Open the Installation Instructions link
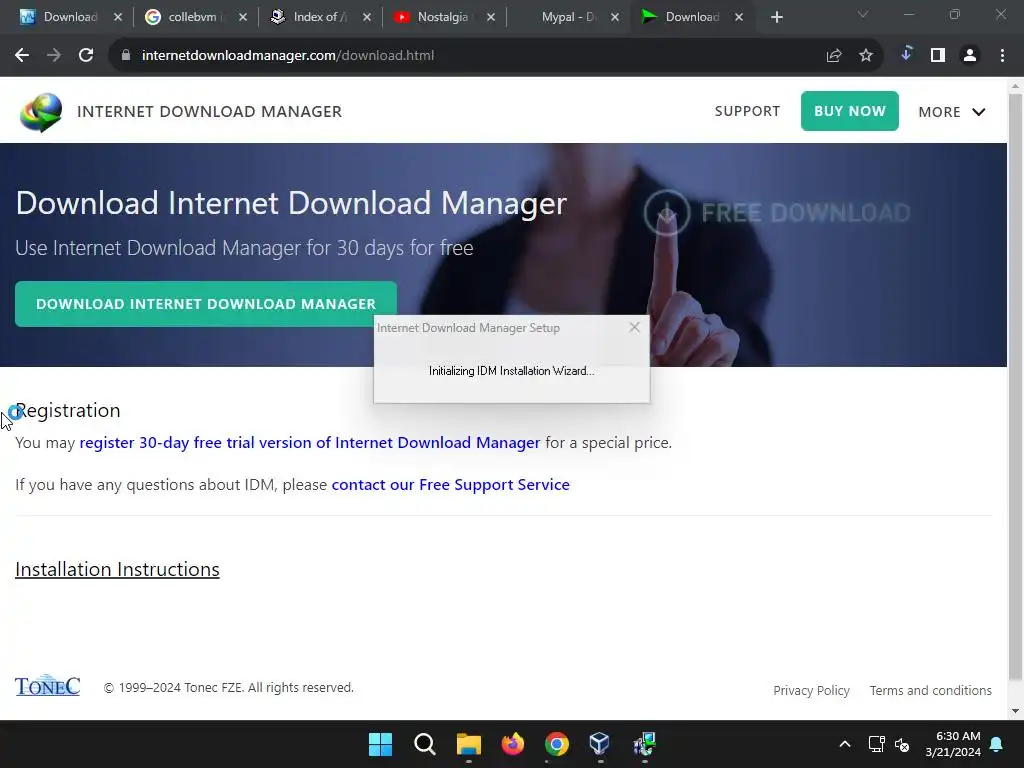This screenshot has width=1024, height=768. pos(118,569)
